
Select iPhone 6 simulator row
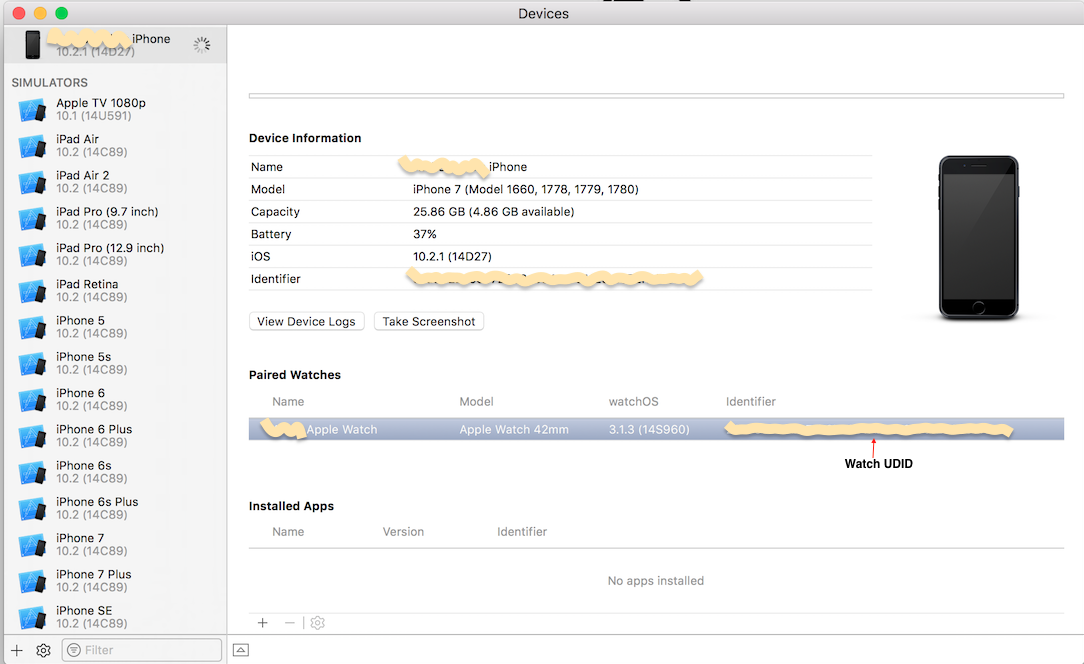point(115,399)
